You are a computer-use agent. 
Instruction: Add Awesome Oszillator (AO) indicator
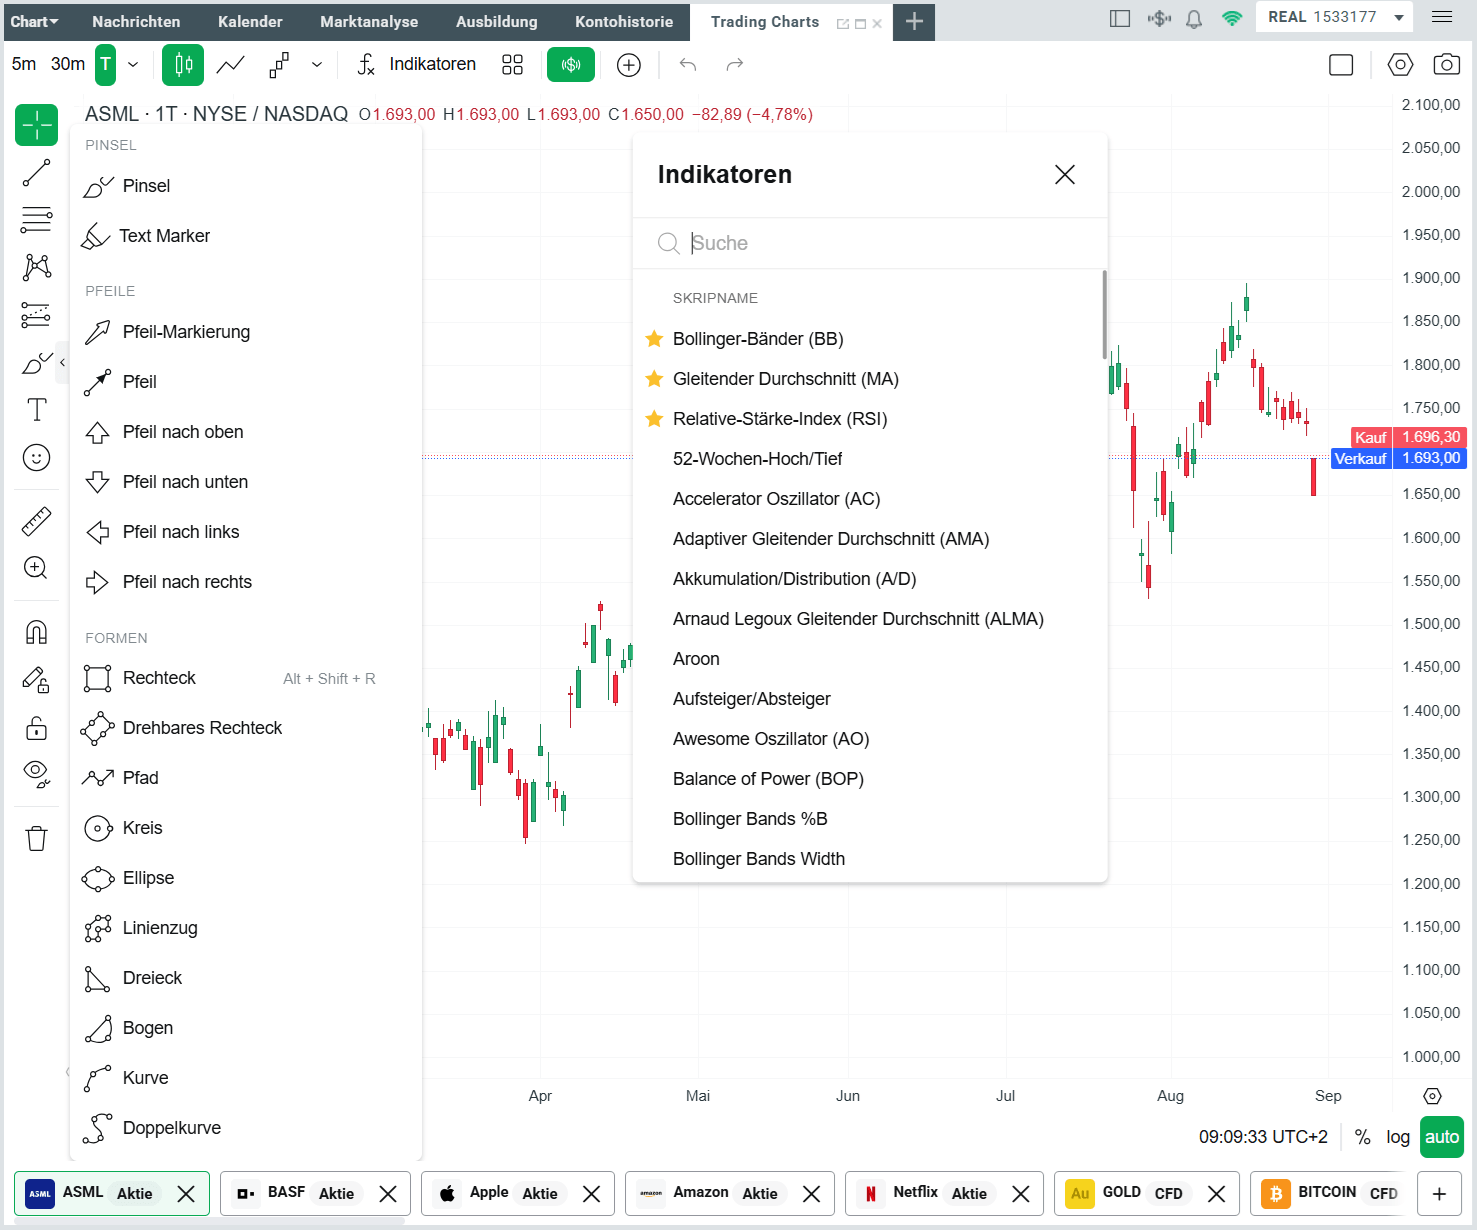771,739
